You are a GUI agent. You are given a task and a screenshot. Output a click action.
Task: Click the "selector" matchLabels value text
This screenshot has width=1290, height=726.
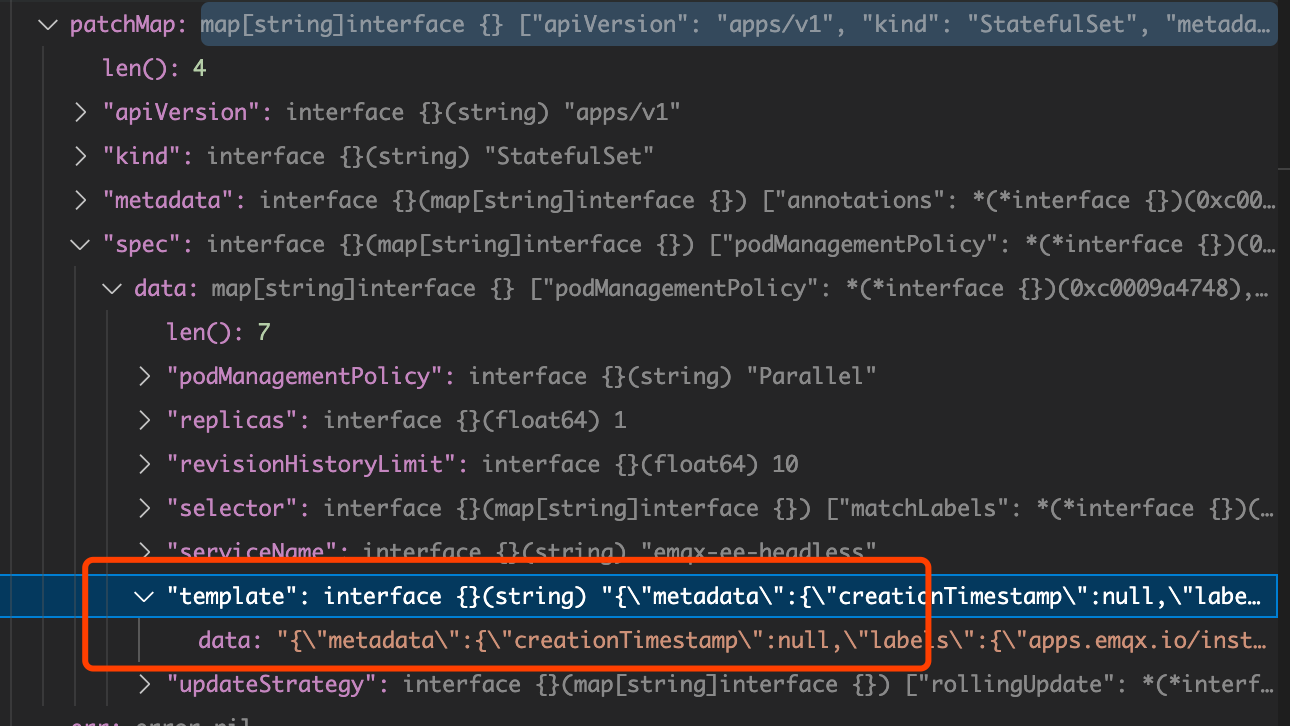point(1049,508)
